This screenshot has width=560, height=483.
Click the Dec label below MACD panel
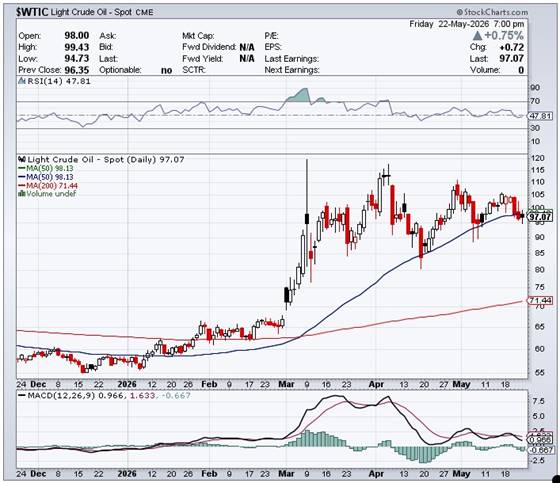[x=38, y=474]
